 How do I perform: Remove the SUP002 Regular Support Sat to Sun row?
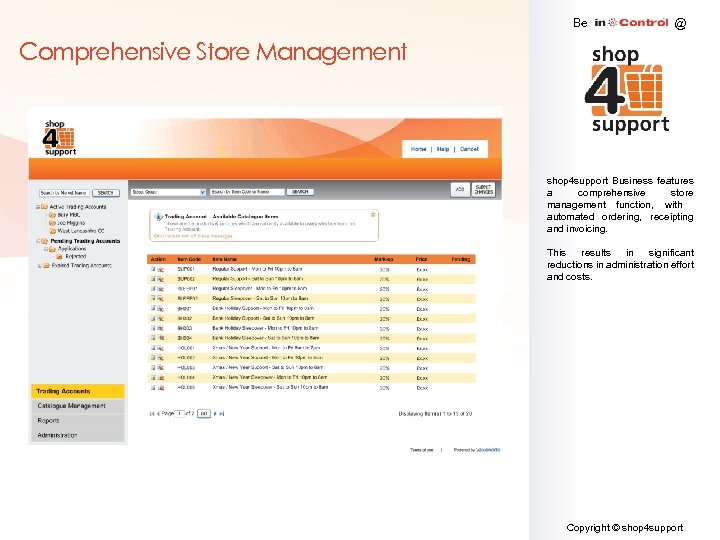(161, 279)
